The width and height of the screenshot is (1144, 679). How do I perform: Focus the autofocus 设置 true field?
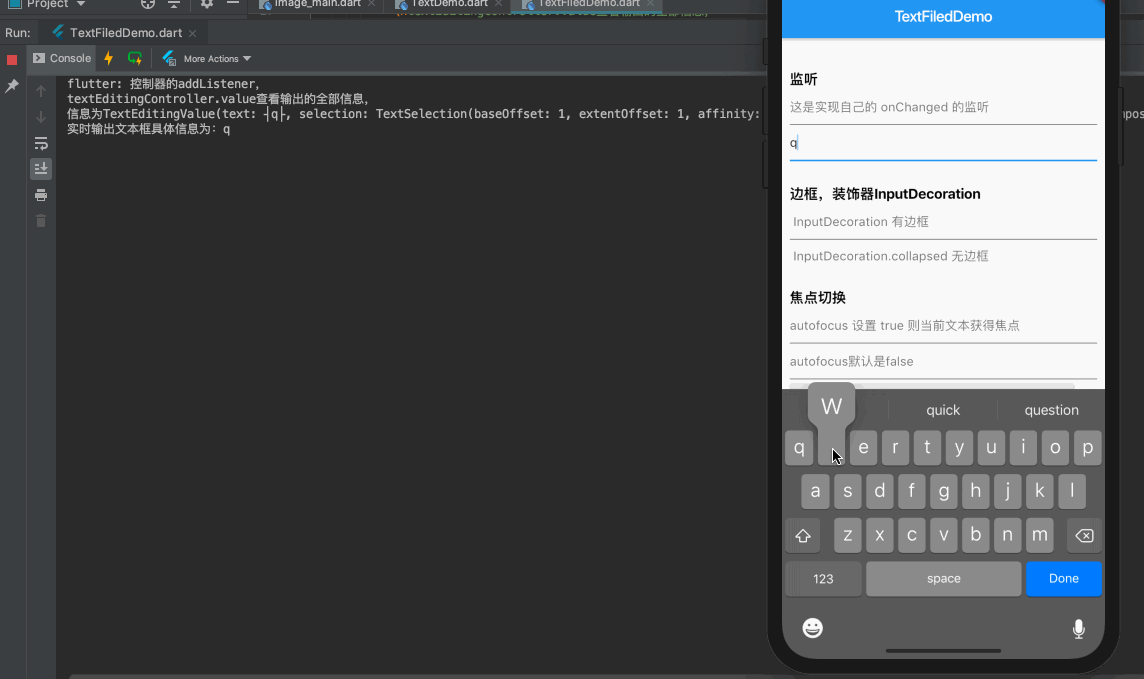tap(943, 326)
